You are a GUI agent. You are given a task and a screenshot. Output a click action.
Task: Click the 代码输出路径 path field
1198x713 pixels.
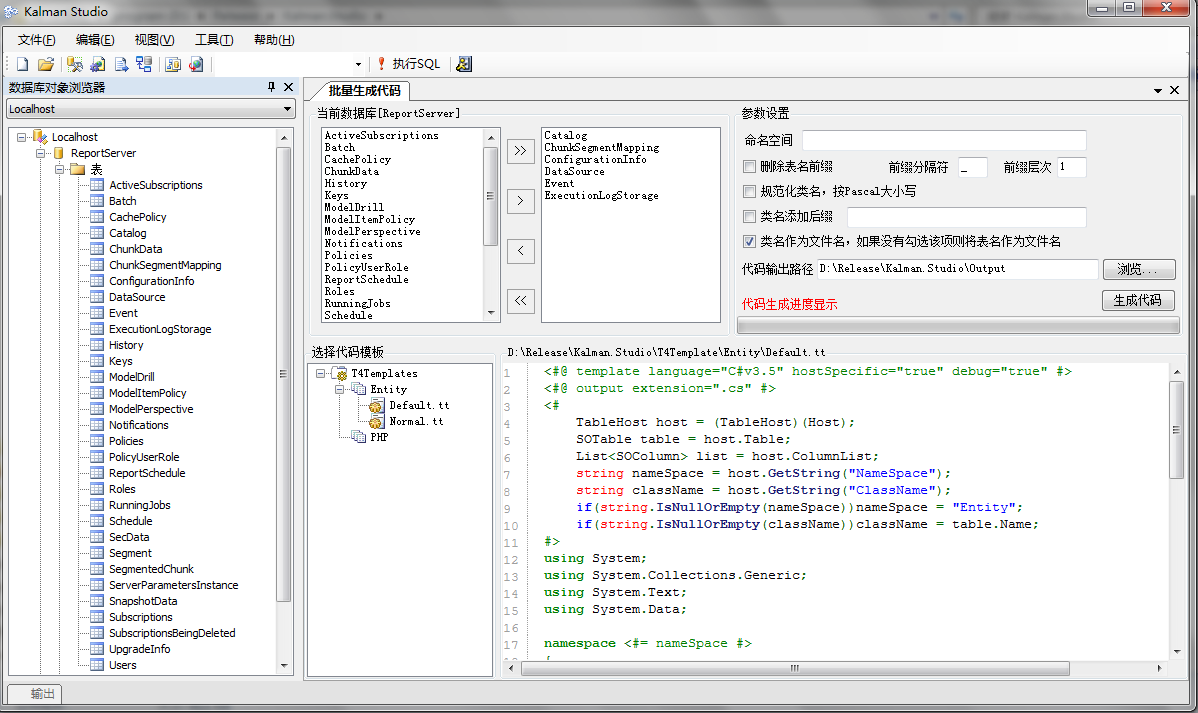pos(957,269)
